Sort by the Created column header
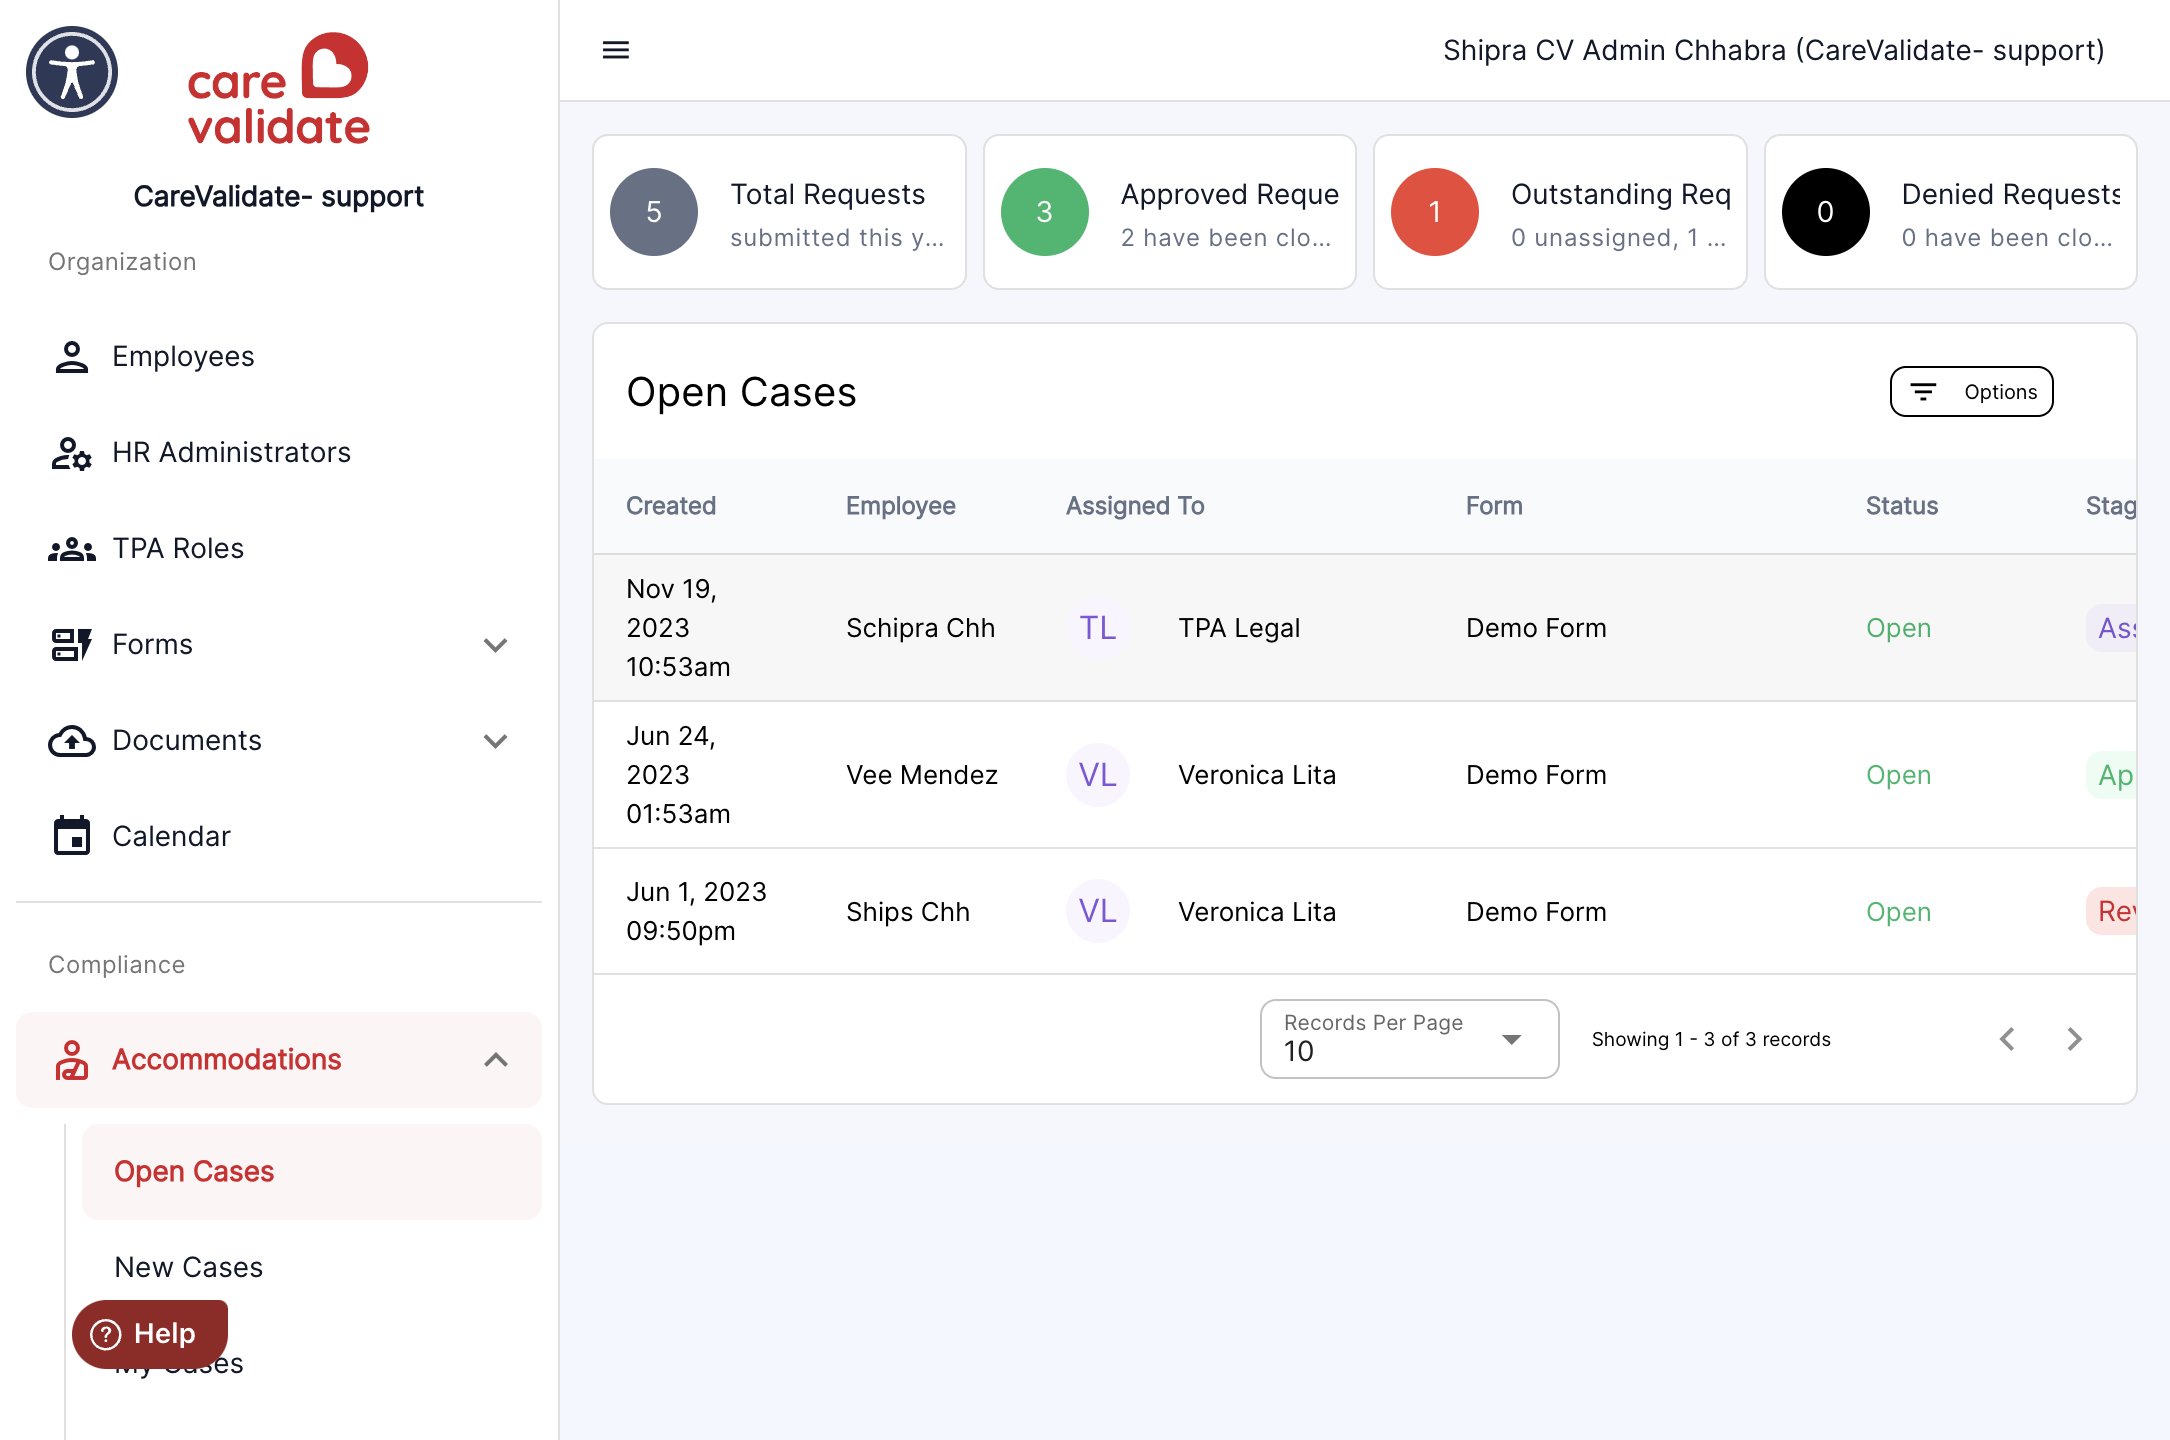 point(671,506)
